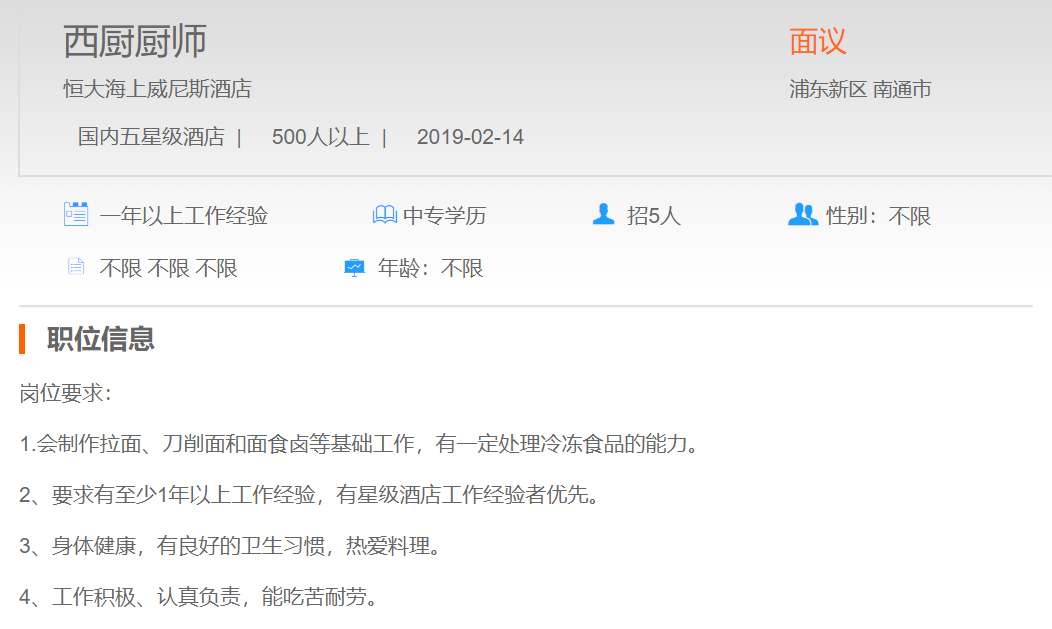Image resolution: width=1052 pixels, height=629 pixels.
Task: Click the 一年以上工作经验 requirement text
Action: point(183,216)
